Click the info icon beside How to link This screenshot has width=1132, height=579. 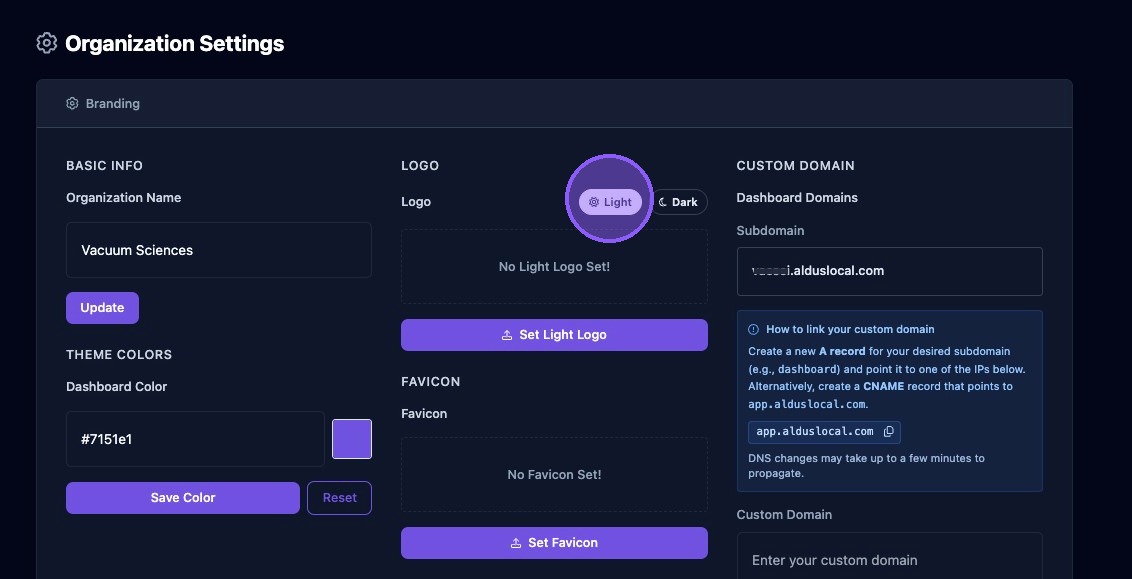753,329
